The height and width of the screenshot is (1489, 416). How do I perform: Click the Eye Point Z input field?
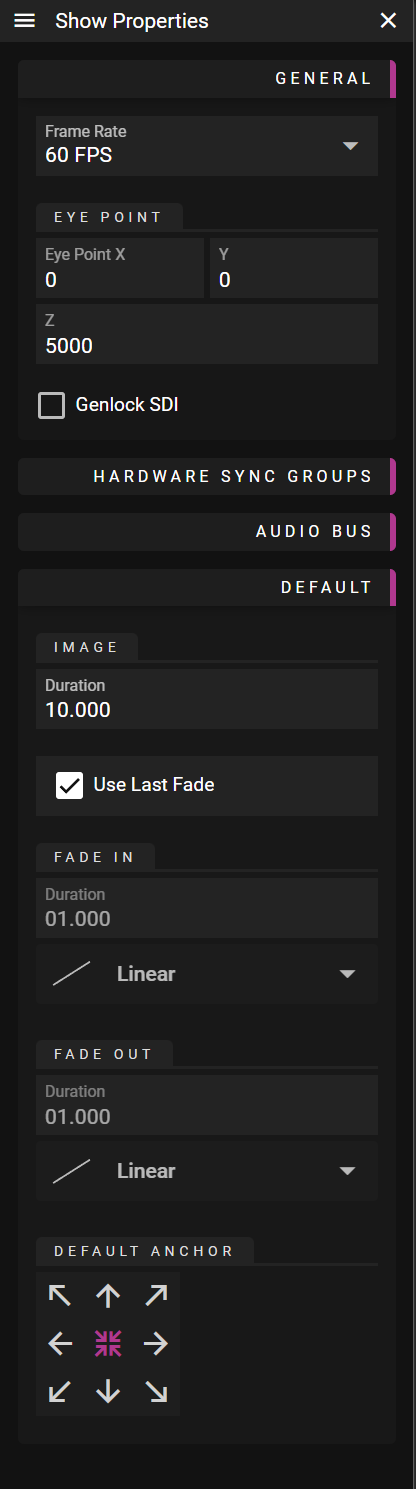207,334
